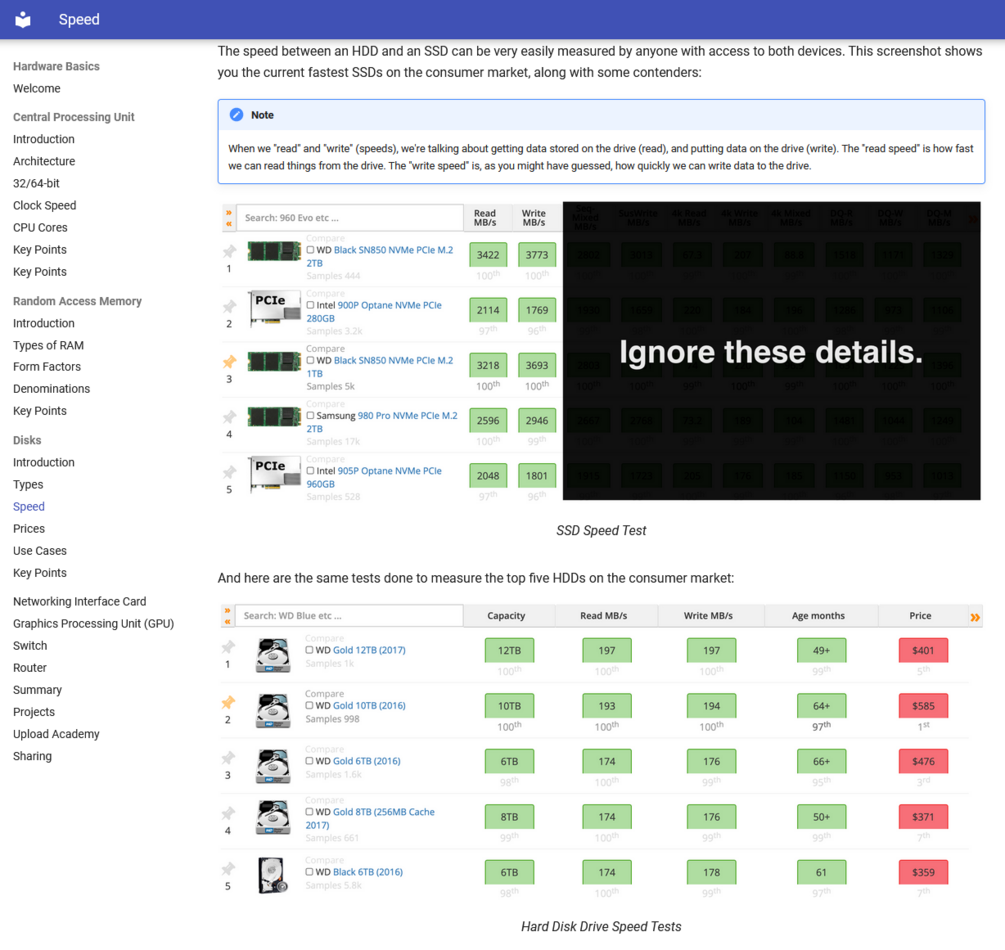Tick compare checkbox for Intel 900P Optane
Viewport: 1005px width, 950px height.
310,305
